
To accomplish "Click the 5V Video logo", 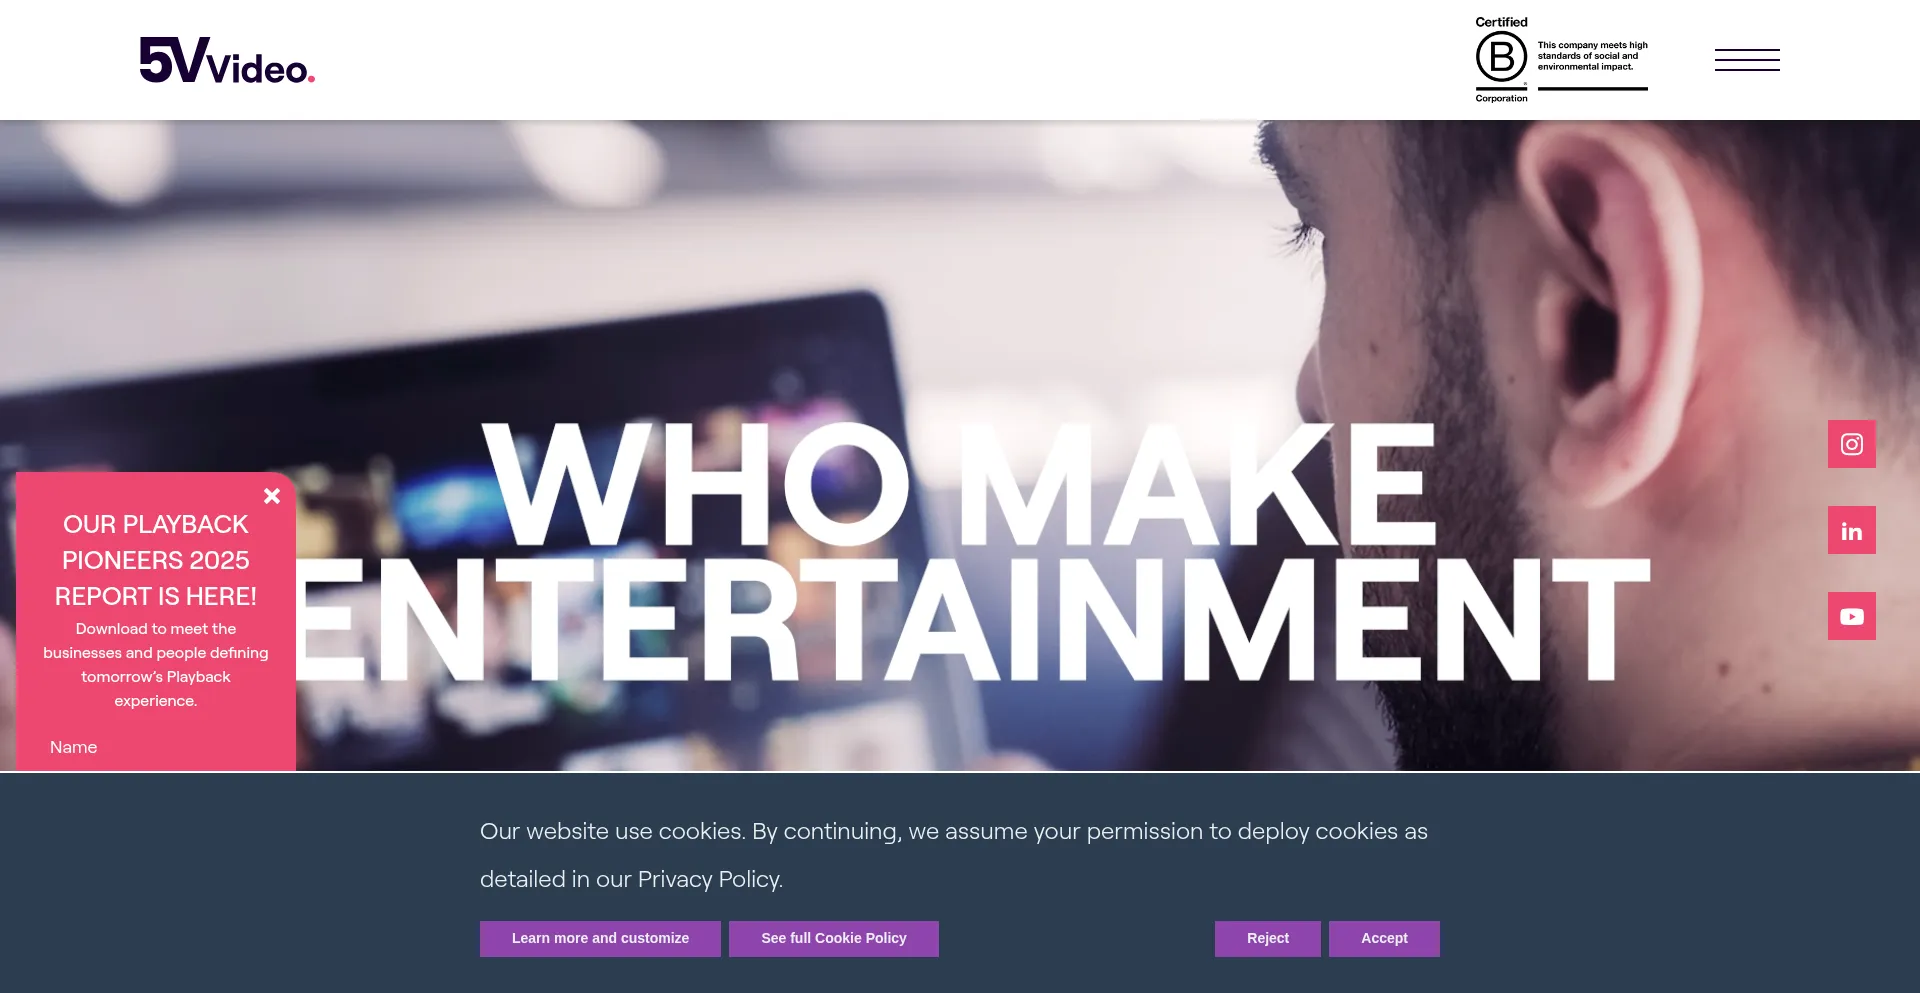I will pos(227,60).
